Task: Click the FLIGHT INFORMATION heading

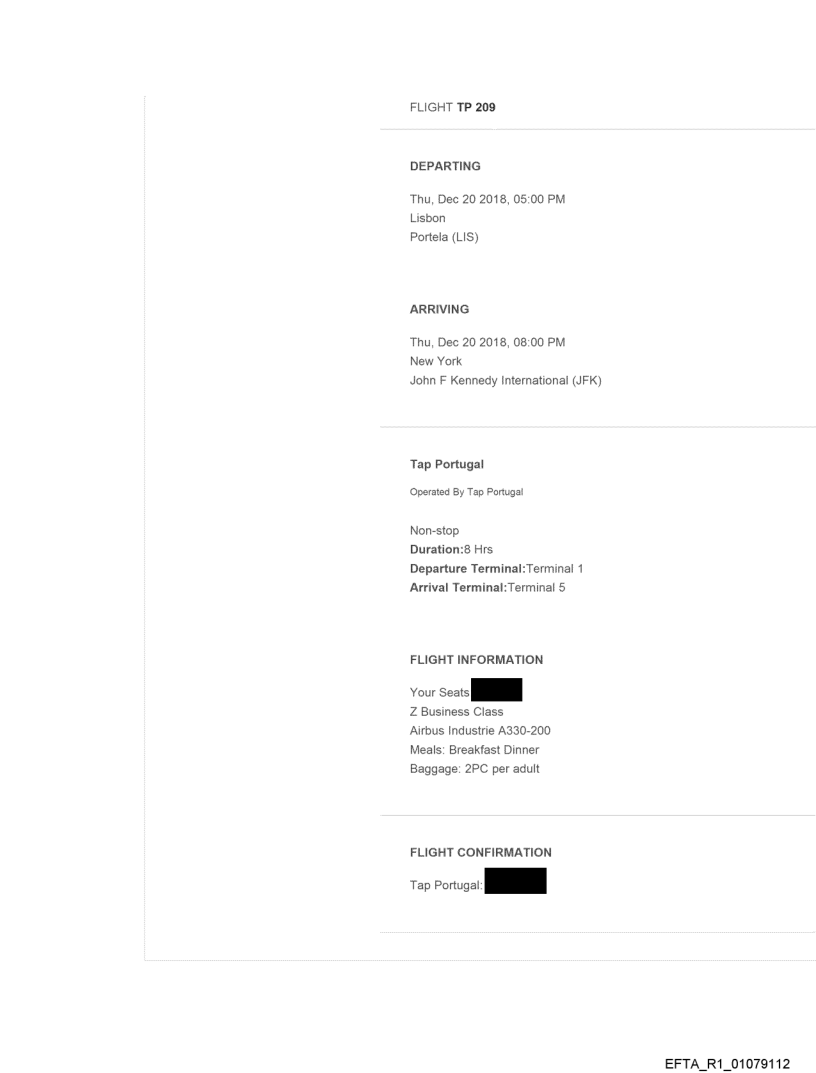Action: coord(476,660)
